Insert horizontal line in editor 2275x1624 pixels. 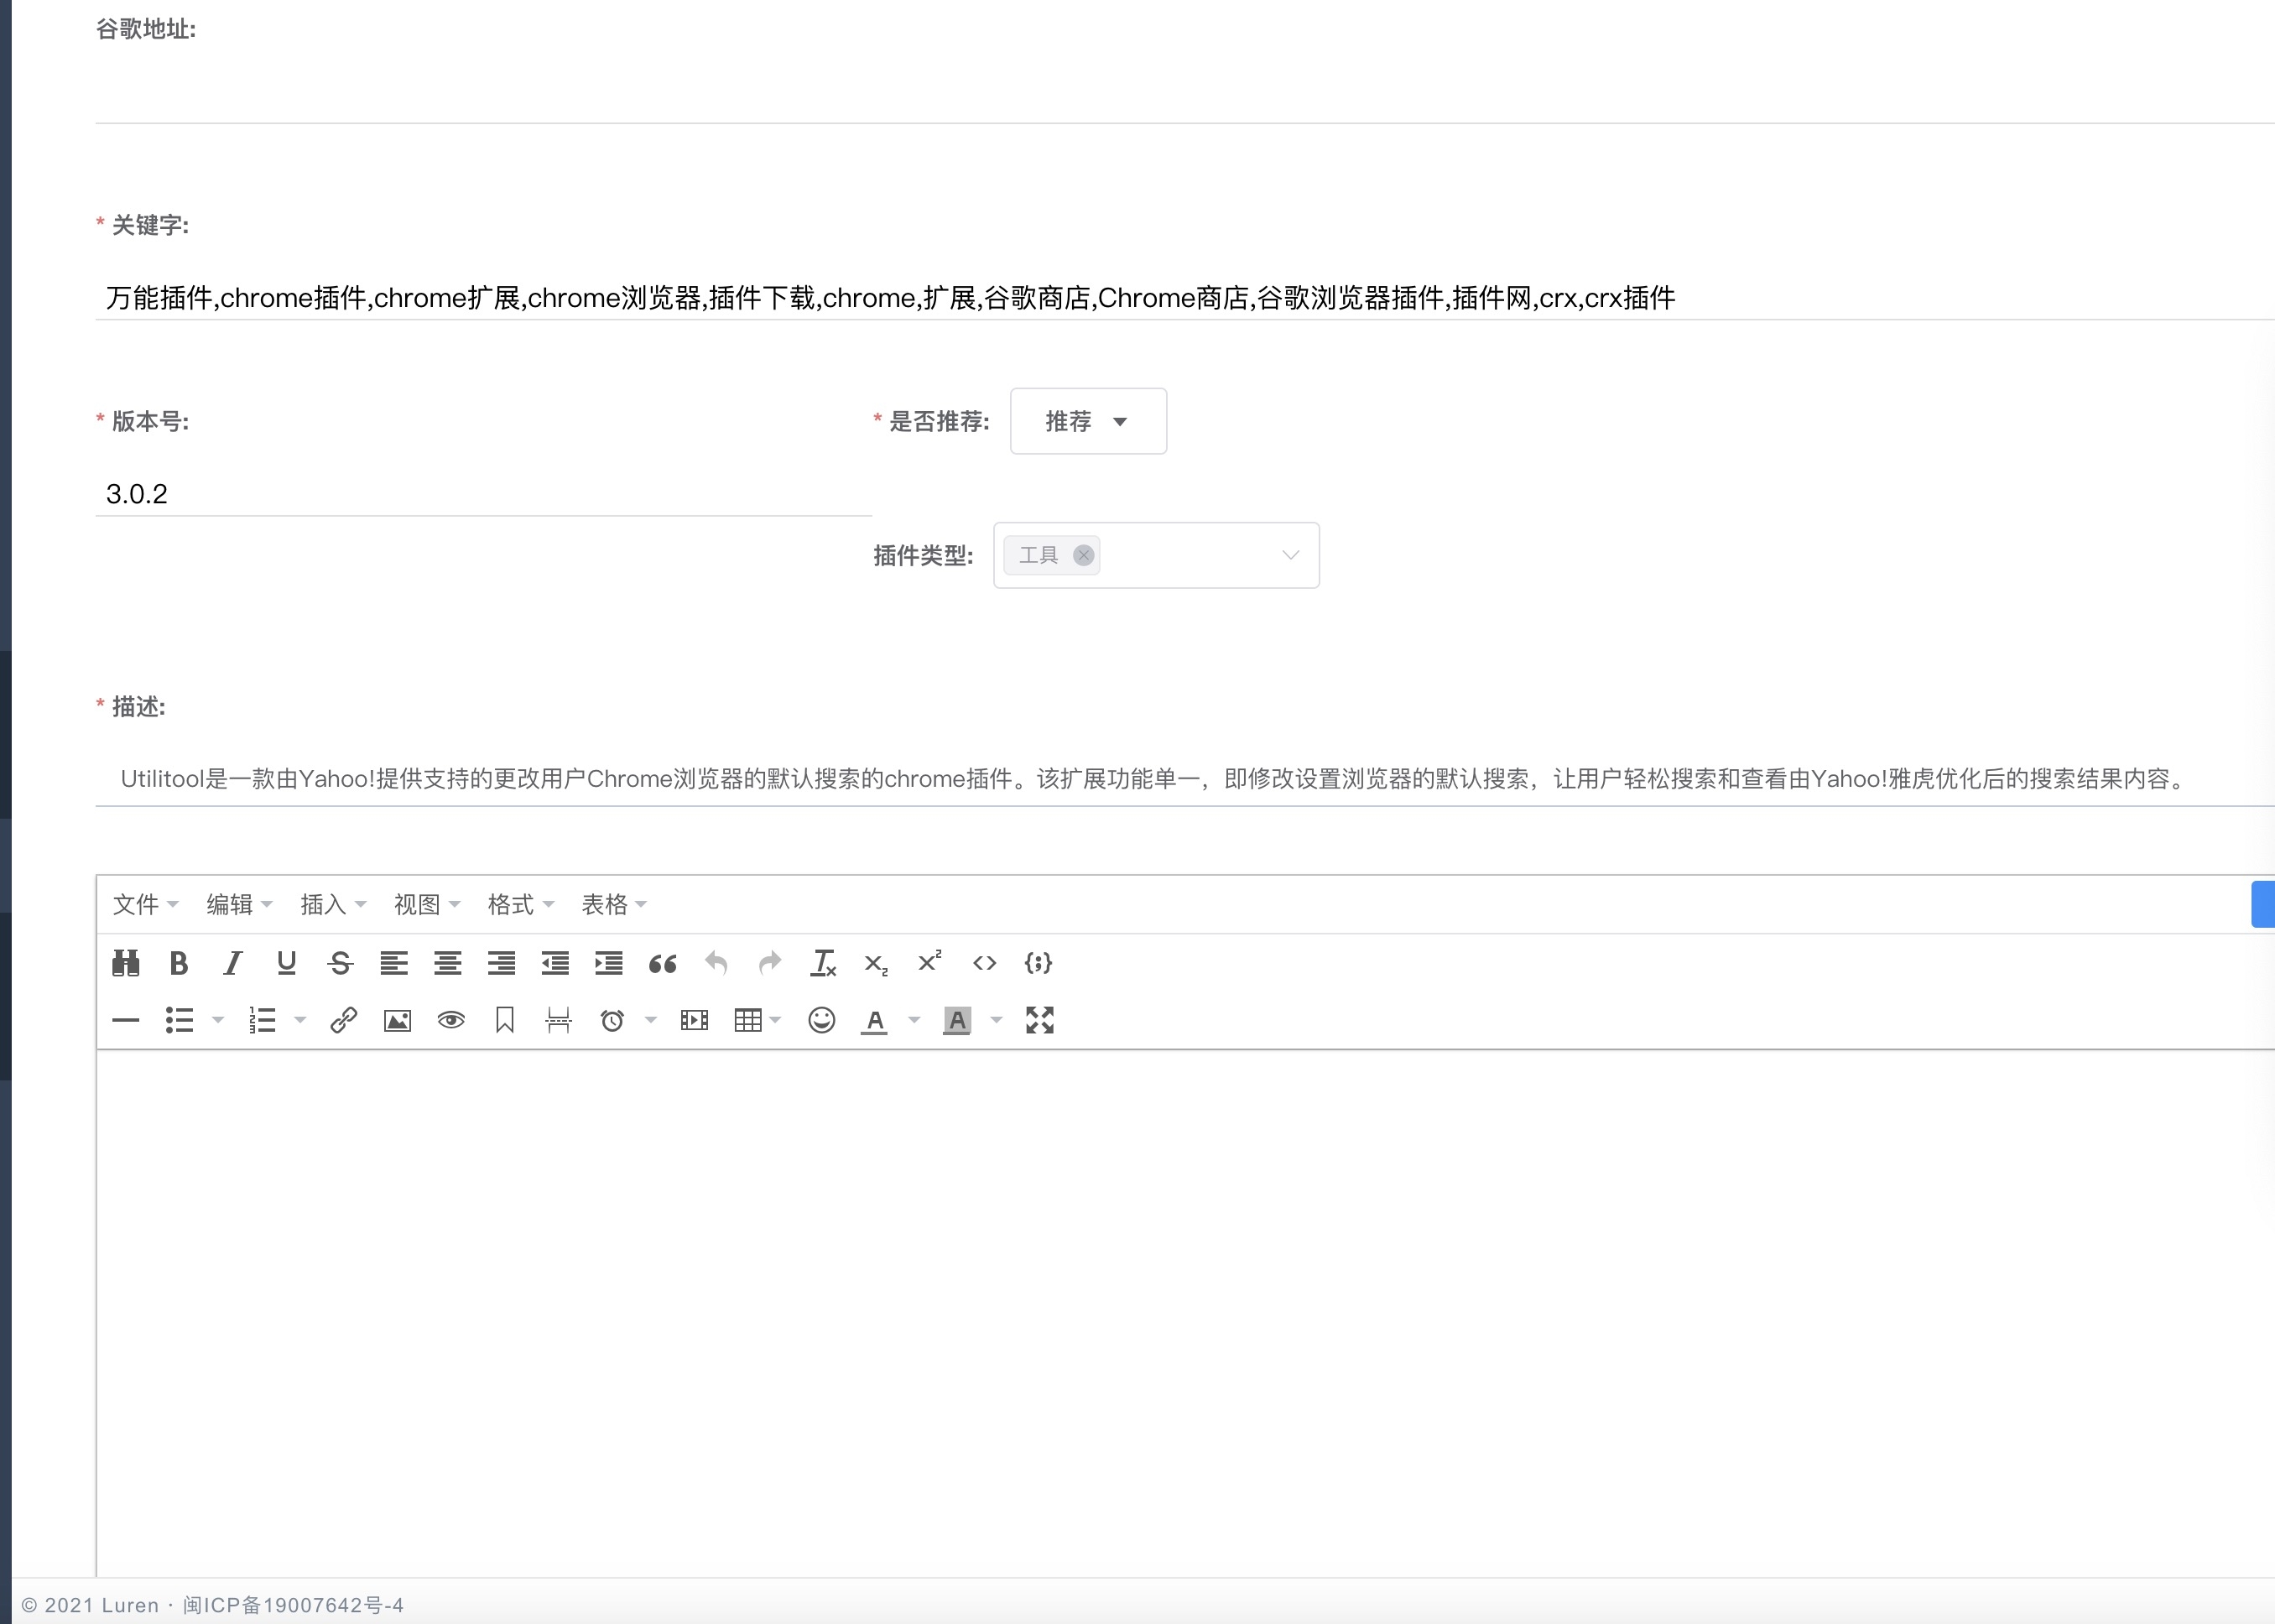click(126, 1020)
